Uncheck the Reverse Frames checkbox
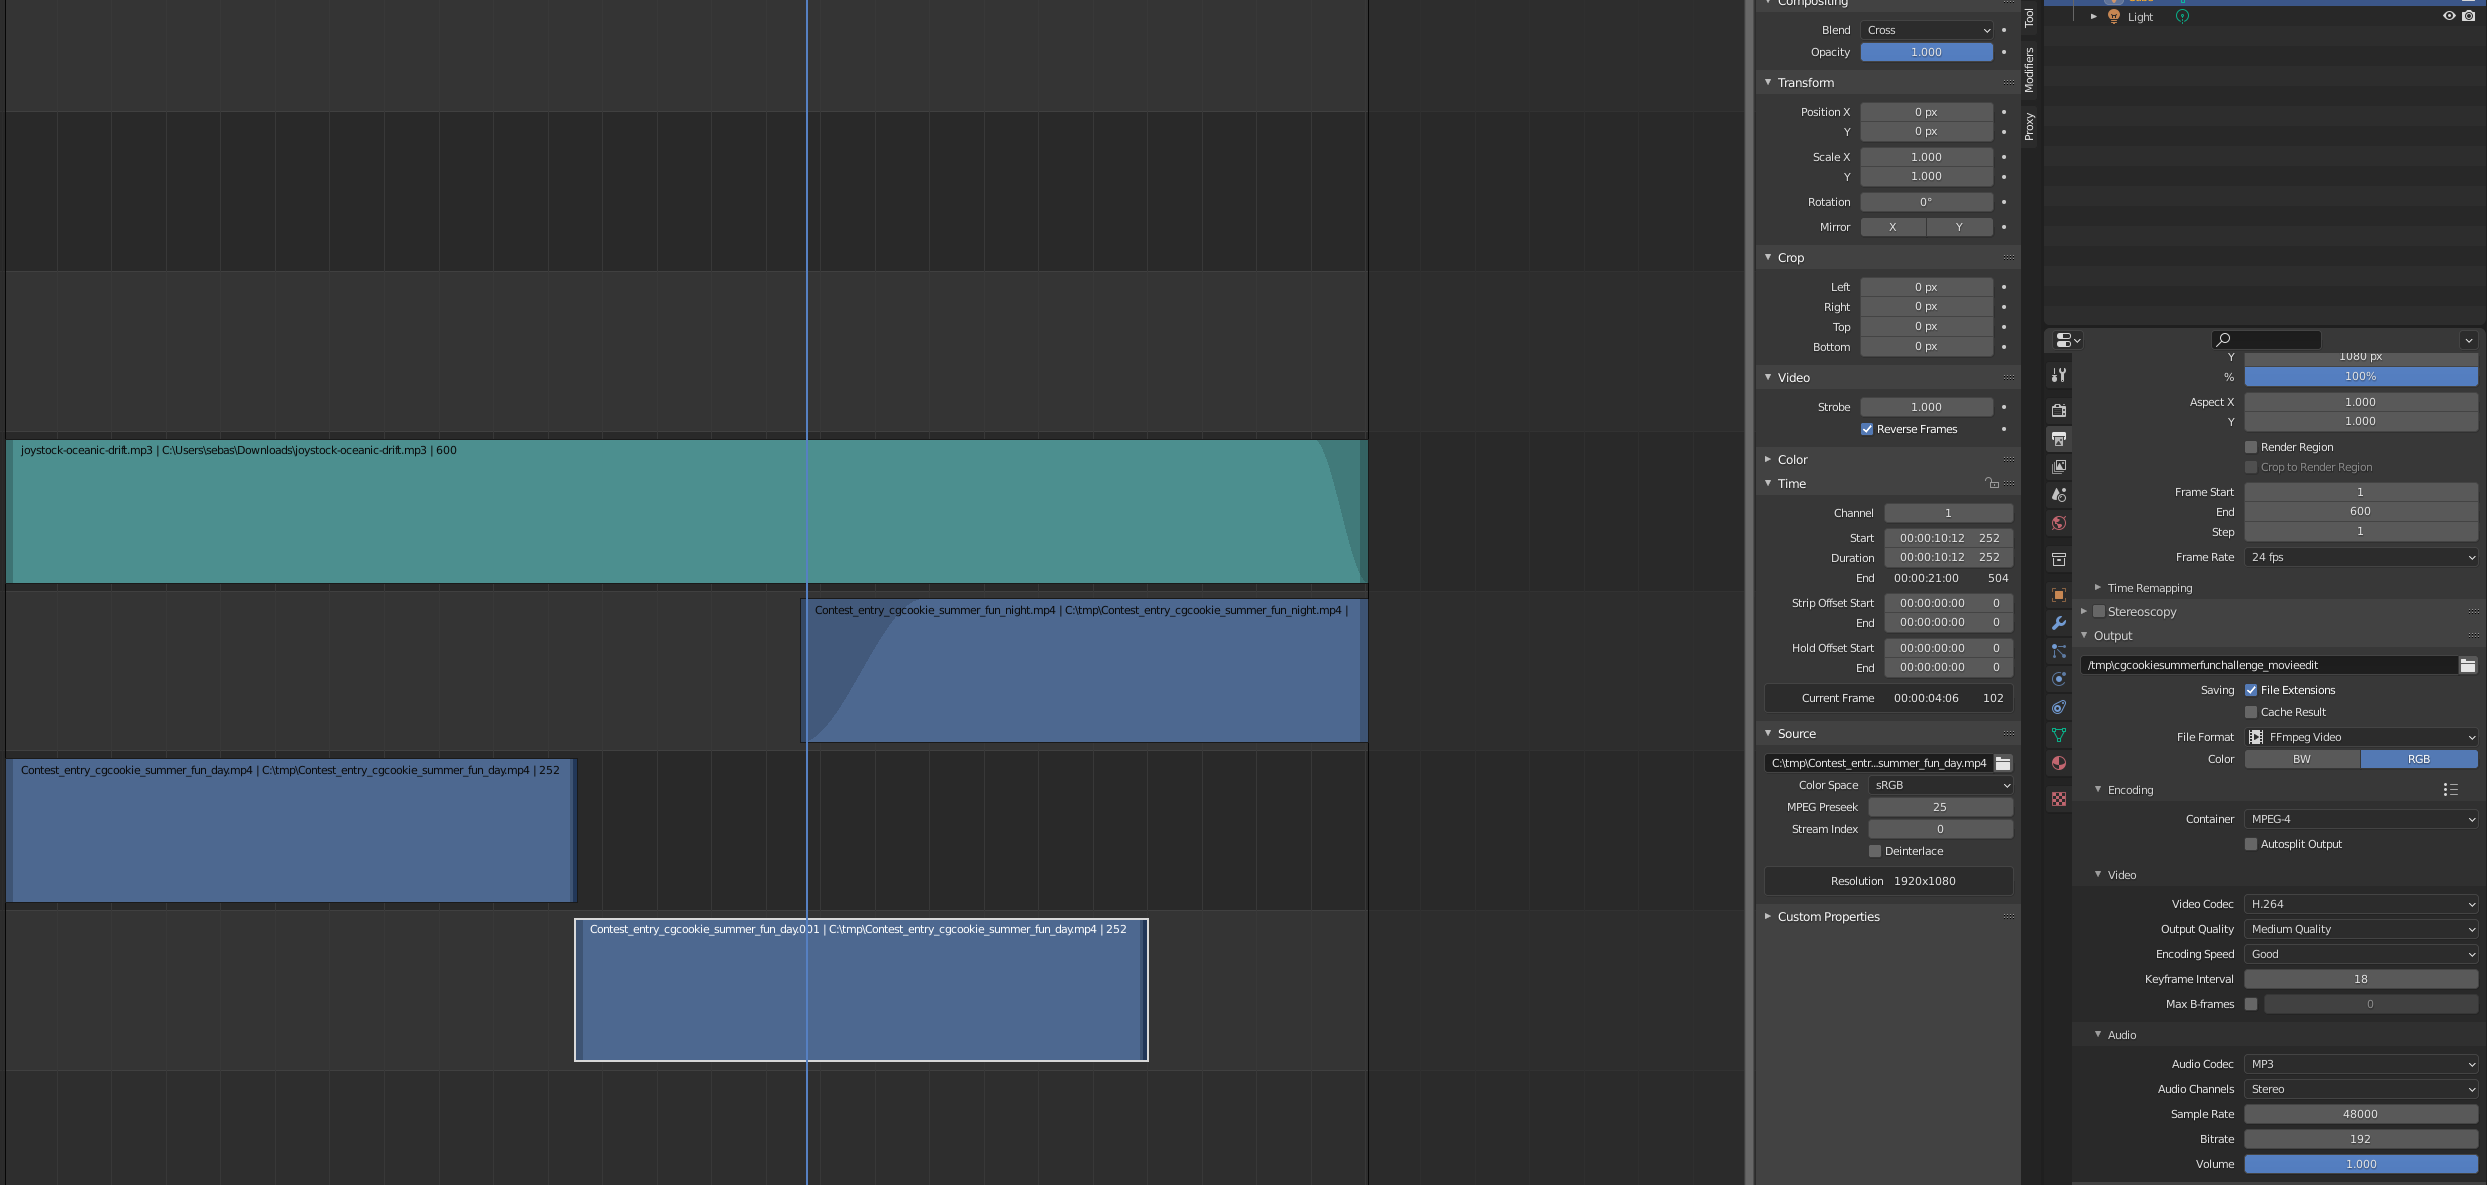Image resolution: width=2487 pixels, height=1185 pixels. pos(1867,429)
